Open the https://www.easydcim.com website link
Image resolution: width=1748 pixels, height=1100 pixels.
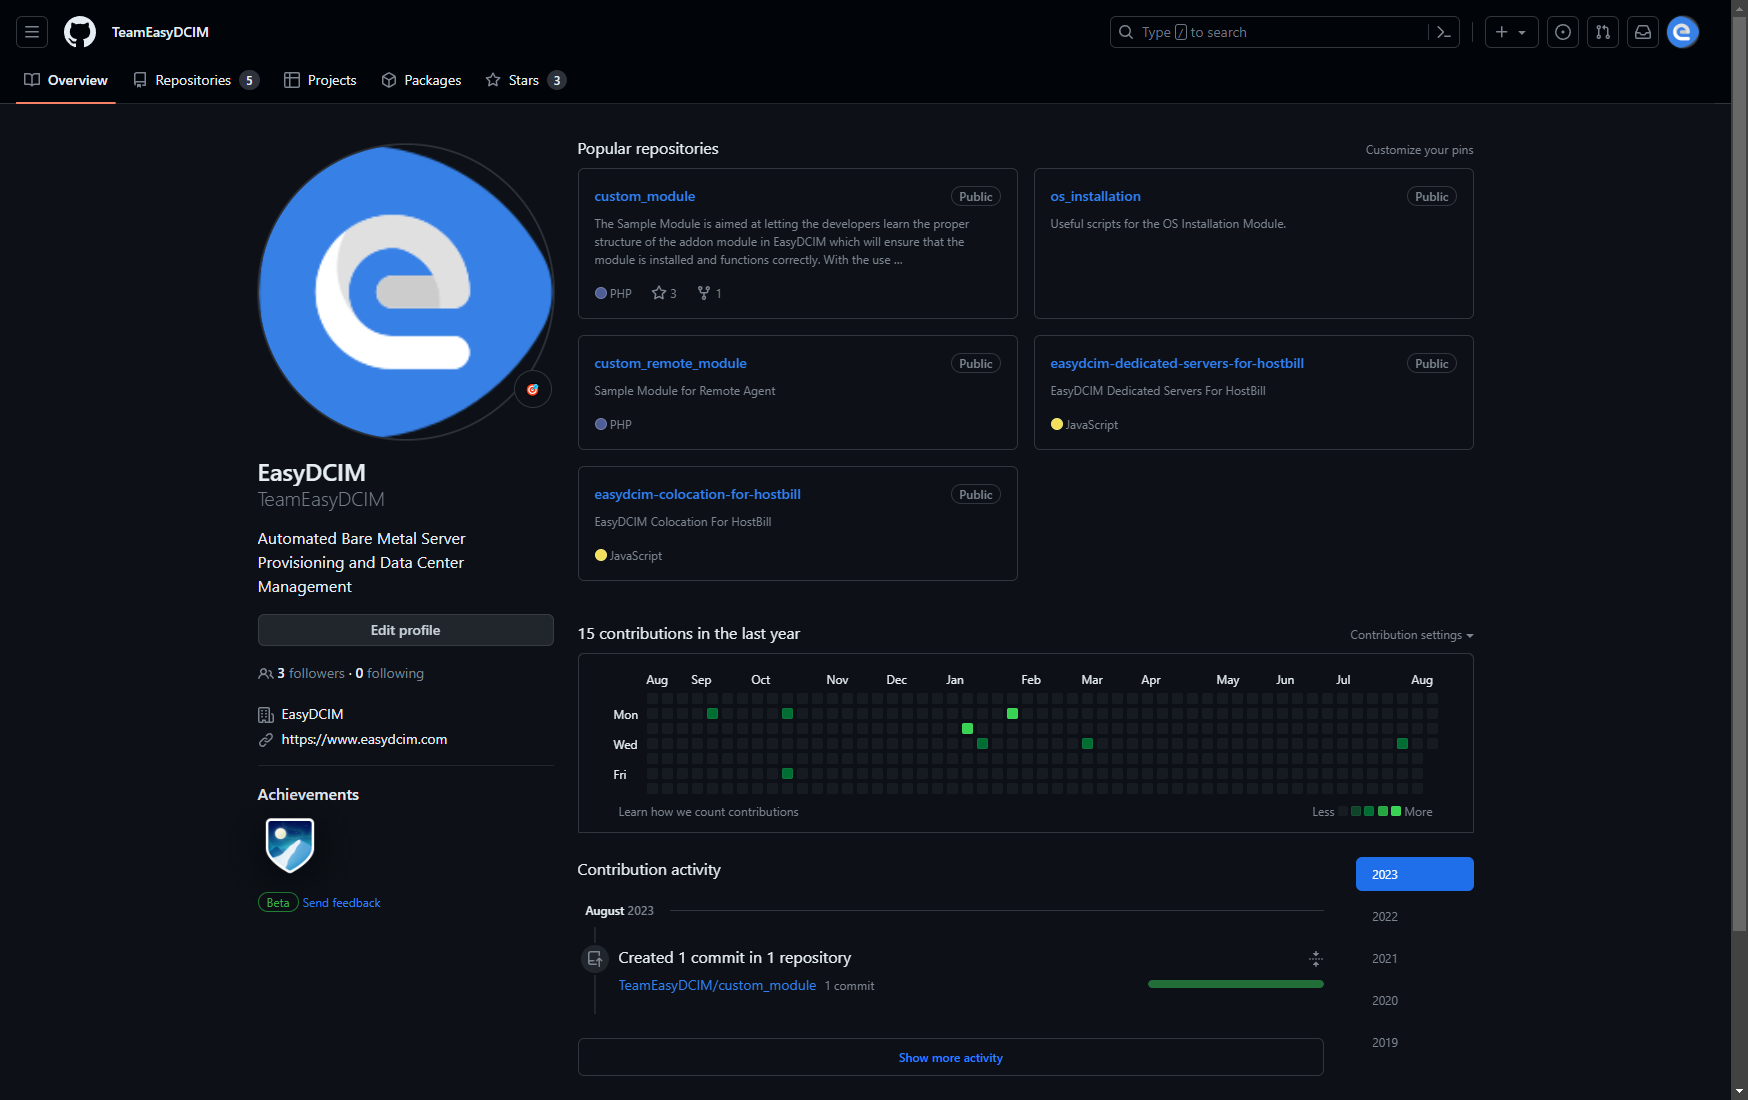(x=364, y=739)
